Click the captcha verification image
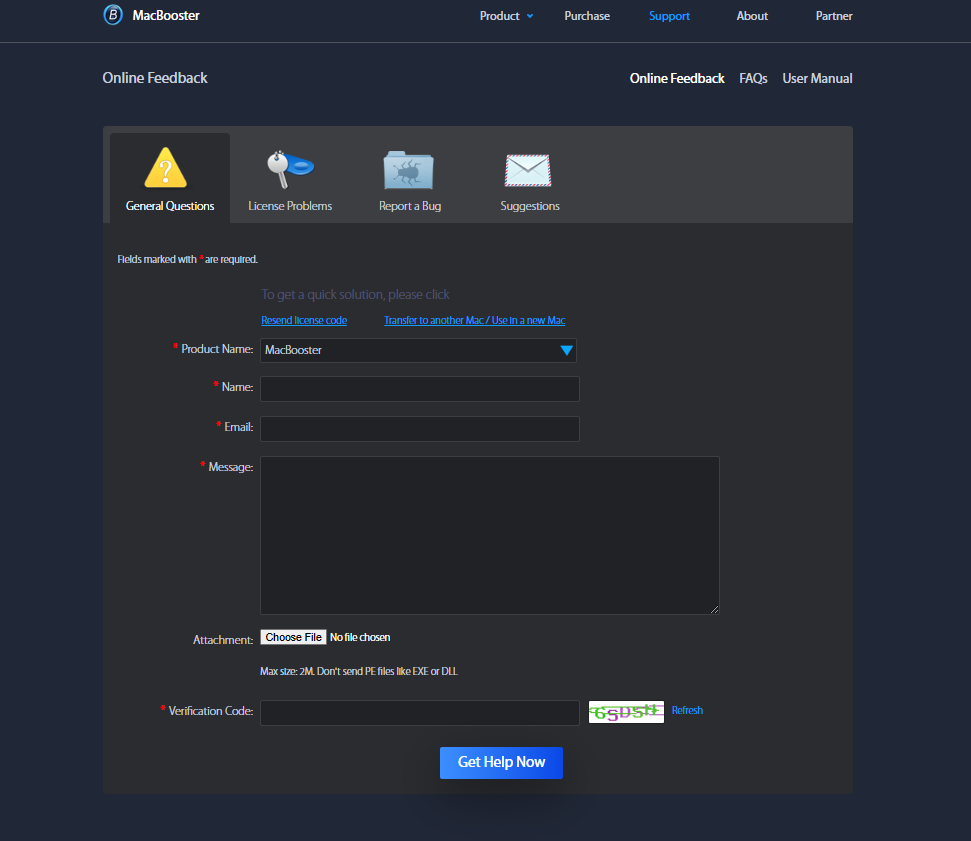The height and width of the screenshot is (841, 971). click(626, 712)
